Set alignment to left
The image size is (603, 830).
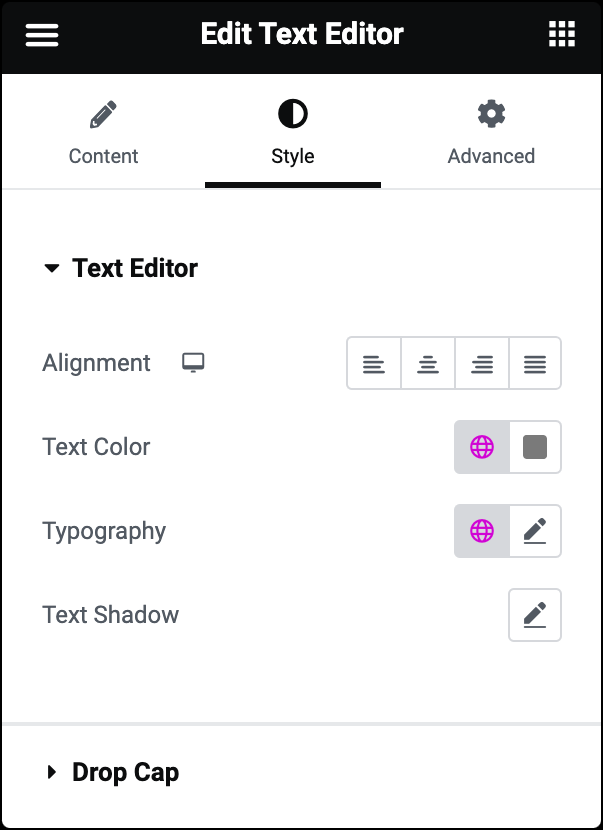click(374, 363)
